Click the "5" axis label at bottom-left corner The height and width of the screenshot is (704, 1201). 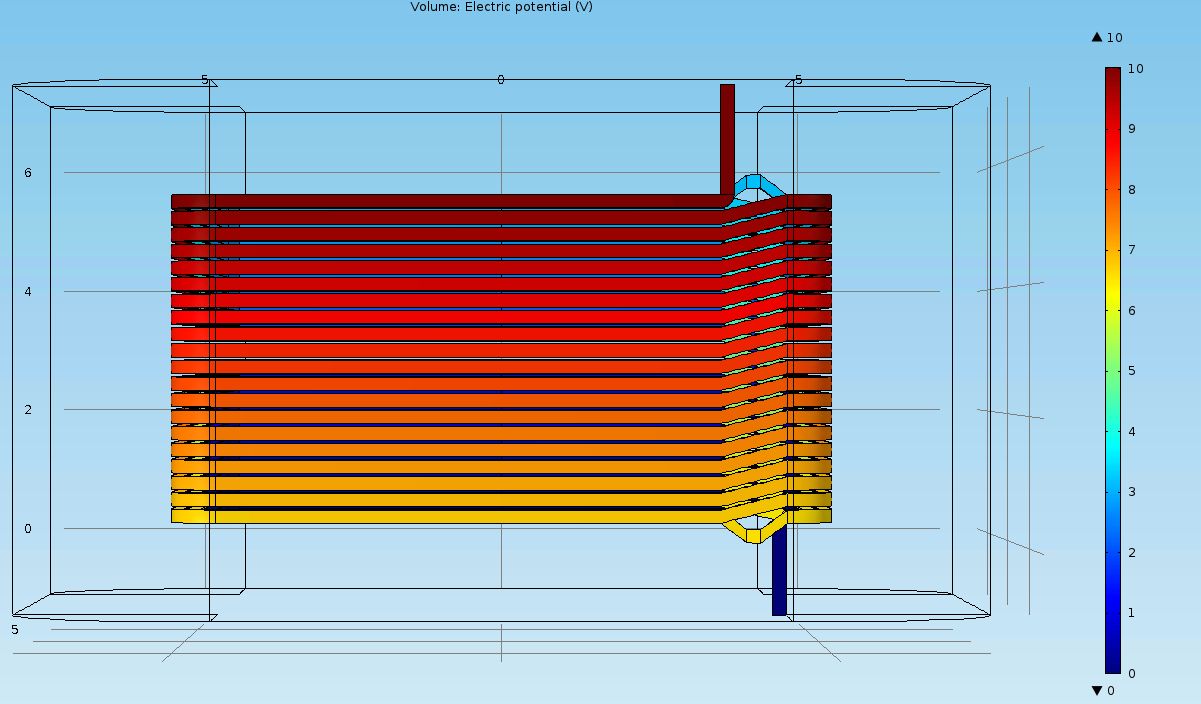[x=15, y=630]
